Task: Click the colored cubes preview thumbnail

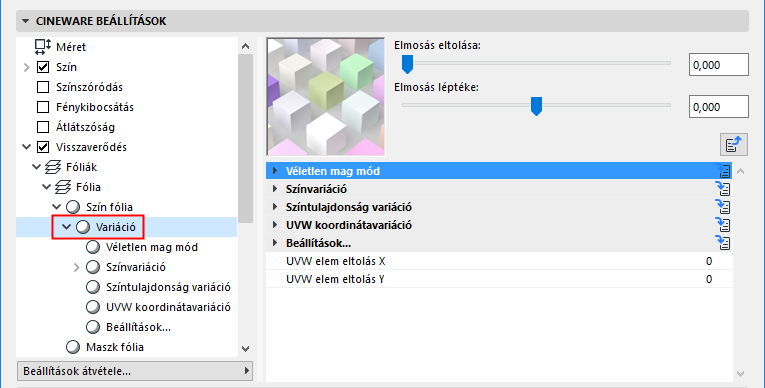Action: [326, 97]
